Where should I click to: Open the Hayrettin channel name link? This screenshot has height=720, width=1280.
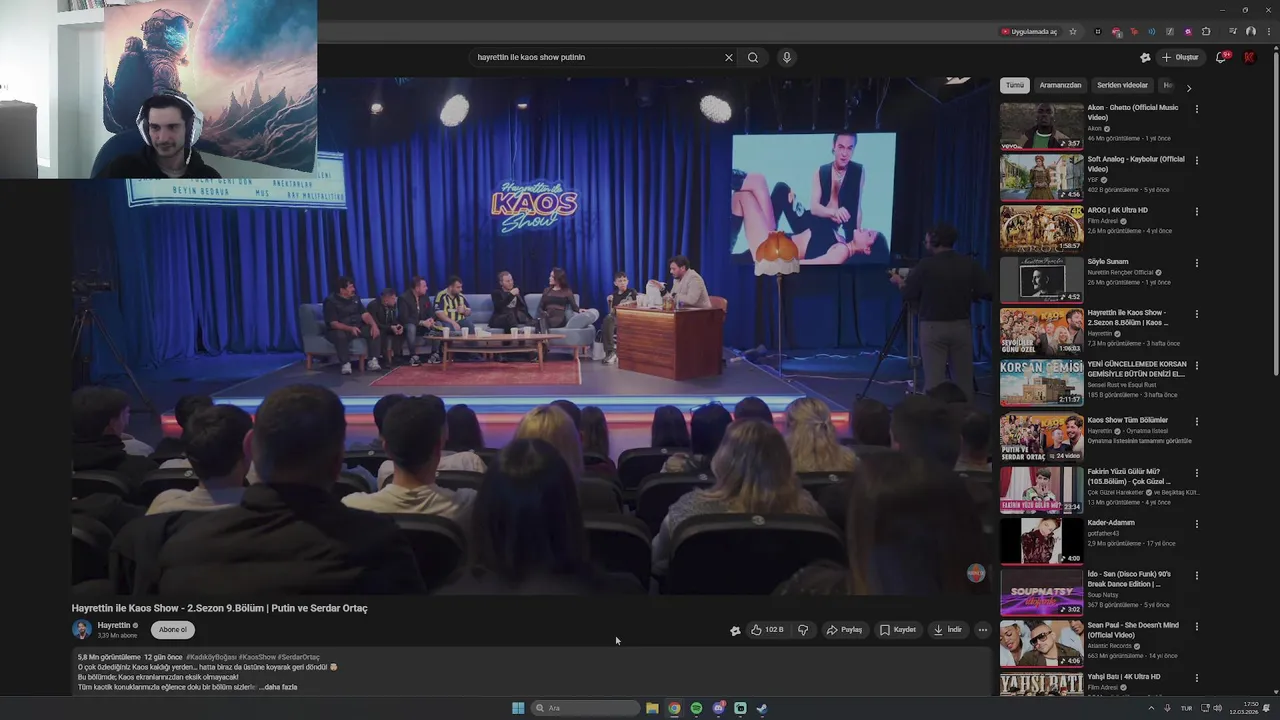tap(114, 625)
